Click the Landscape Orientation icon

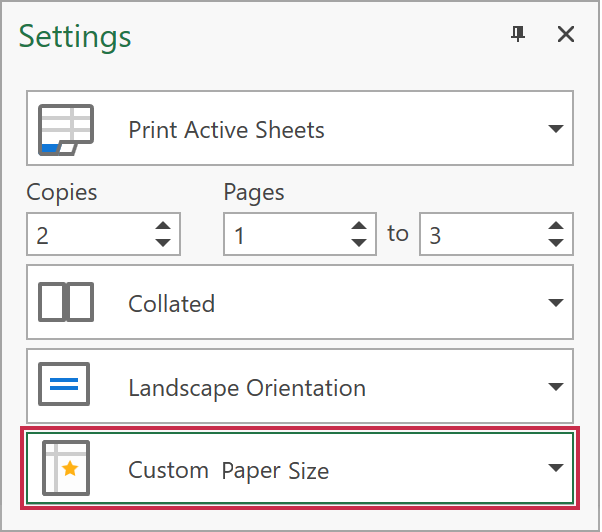[x=65, y=386]
